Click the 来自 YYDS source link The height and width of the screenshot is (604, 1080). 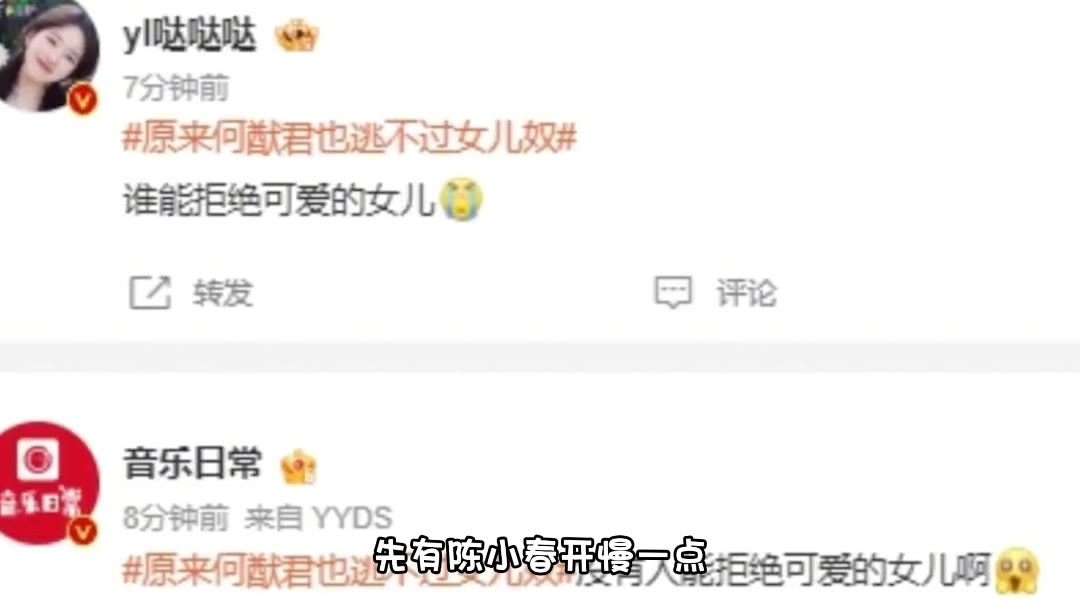(x=319, y=518)
